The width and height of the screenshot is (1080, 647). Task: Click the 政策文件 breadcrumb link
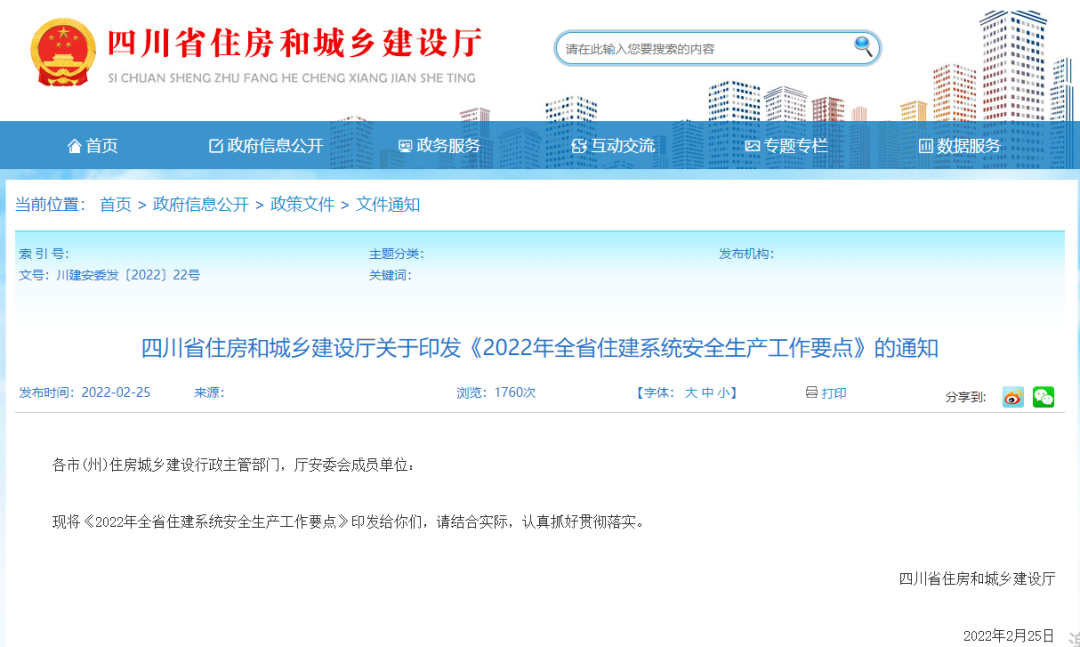click(302, 204)
